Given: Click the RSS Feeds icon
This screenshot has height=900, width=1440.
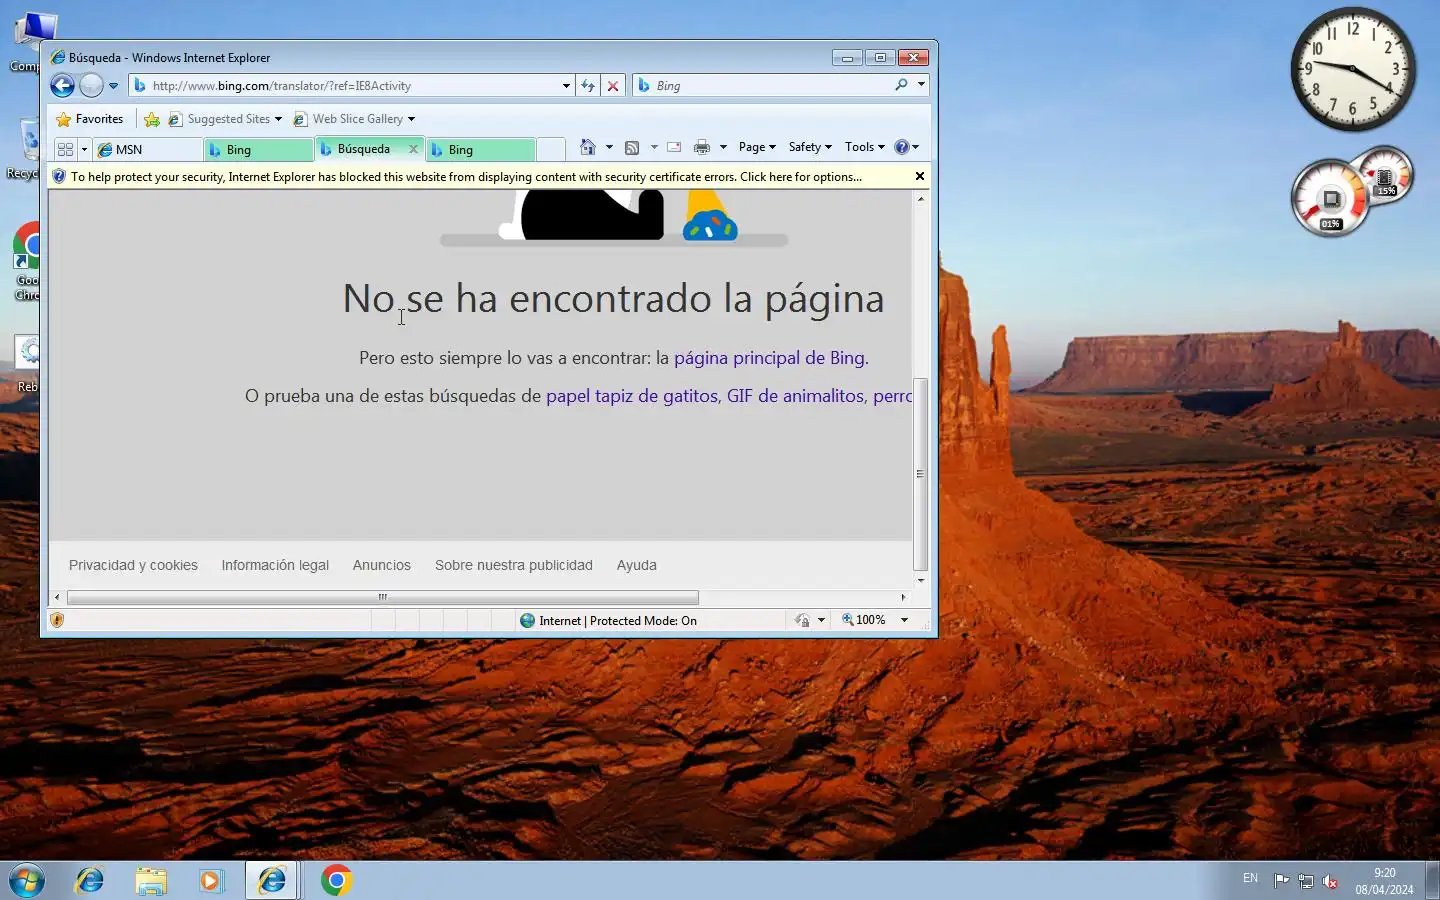Looking at the screenshot, I should 632,147.
